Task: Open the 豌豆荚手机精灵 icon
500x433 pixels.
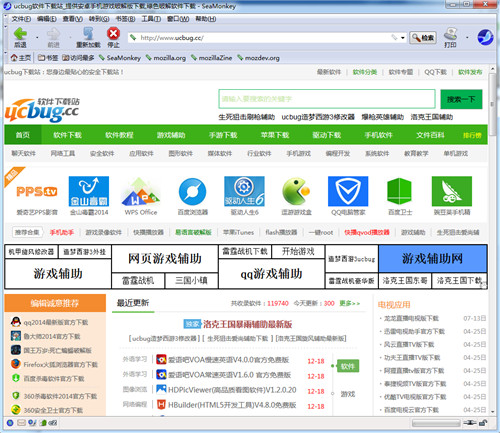Action: click(452, 191)
